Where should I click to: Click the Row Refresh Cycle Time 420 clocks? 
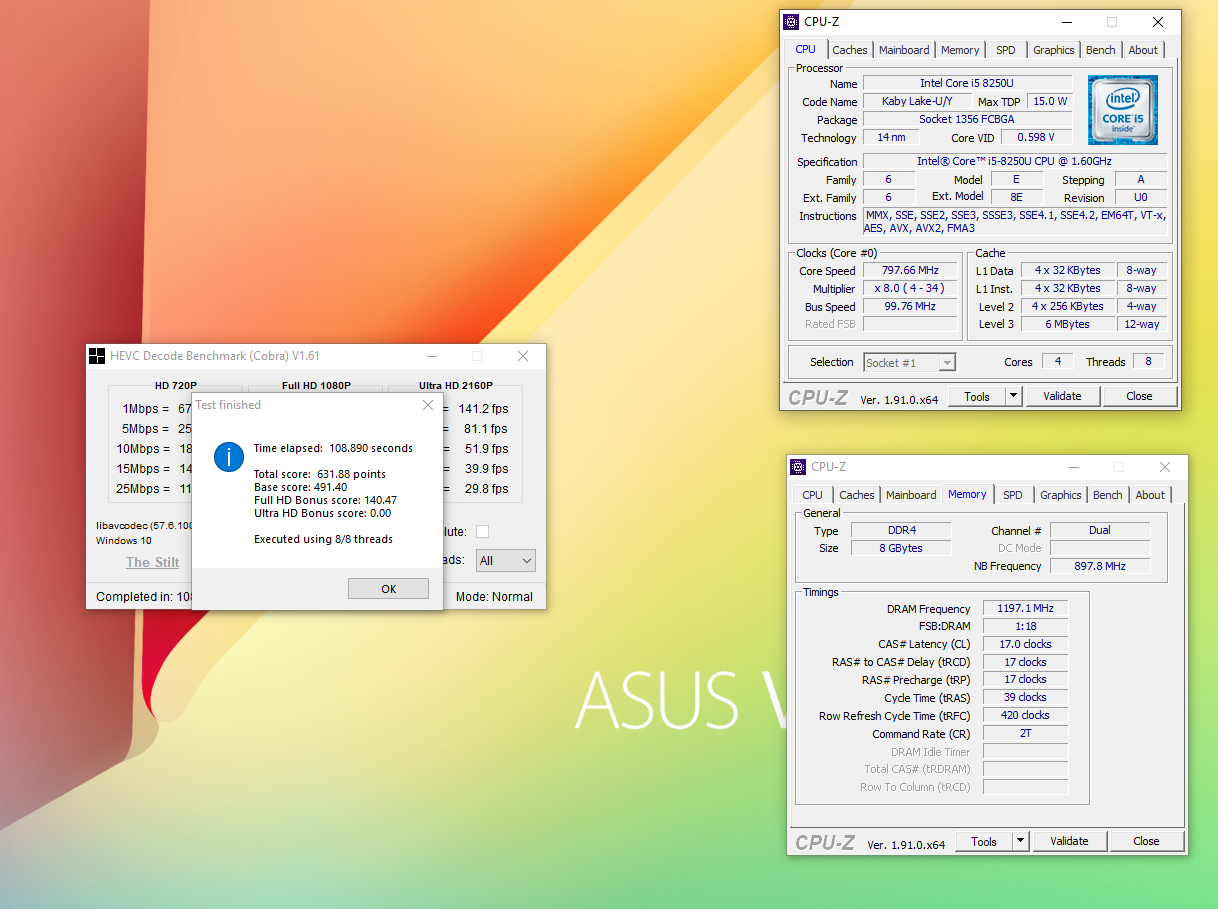1025,715
